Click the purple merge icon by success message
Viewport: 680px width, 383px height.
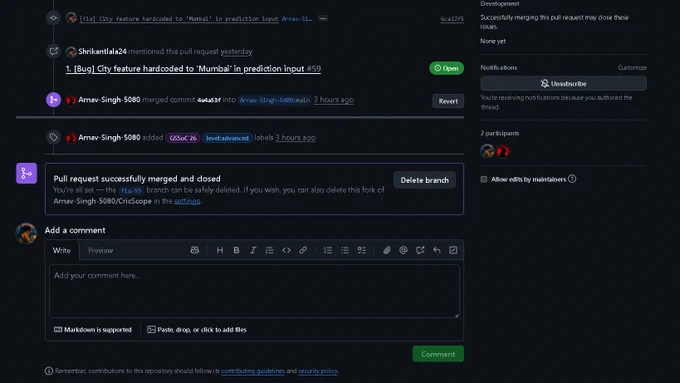[26, 173]
